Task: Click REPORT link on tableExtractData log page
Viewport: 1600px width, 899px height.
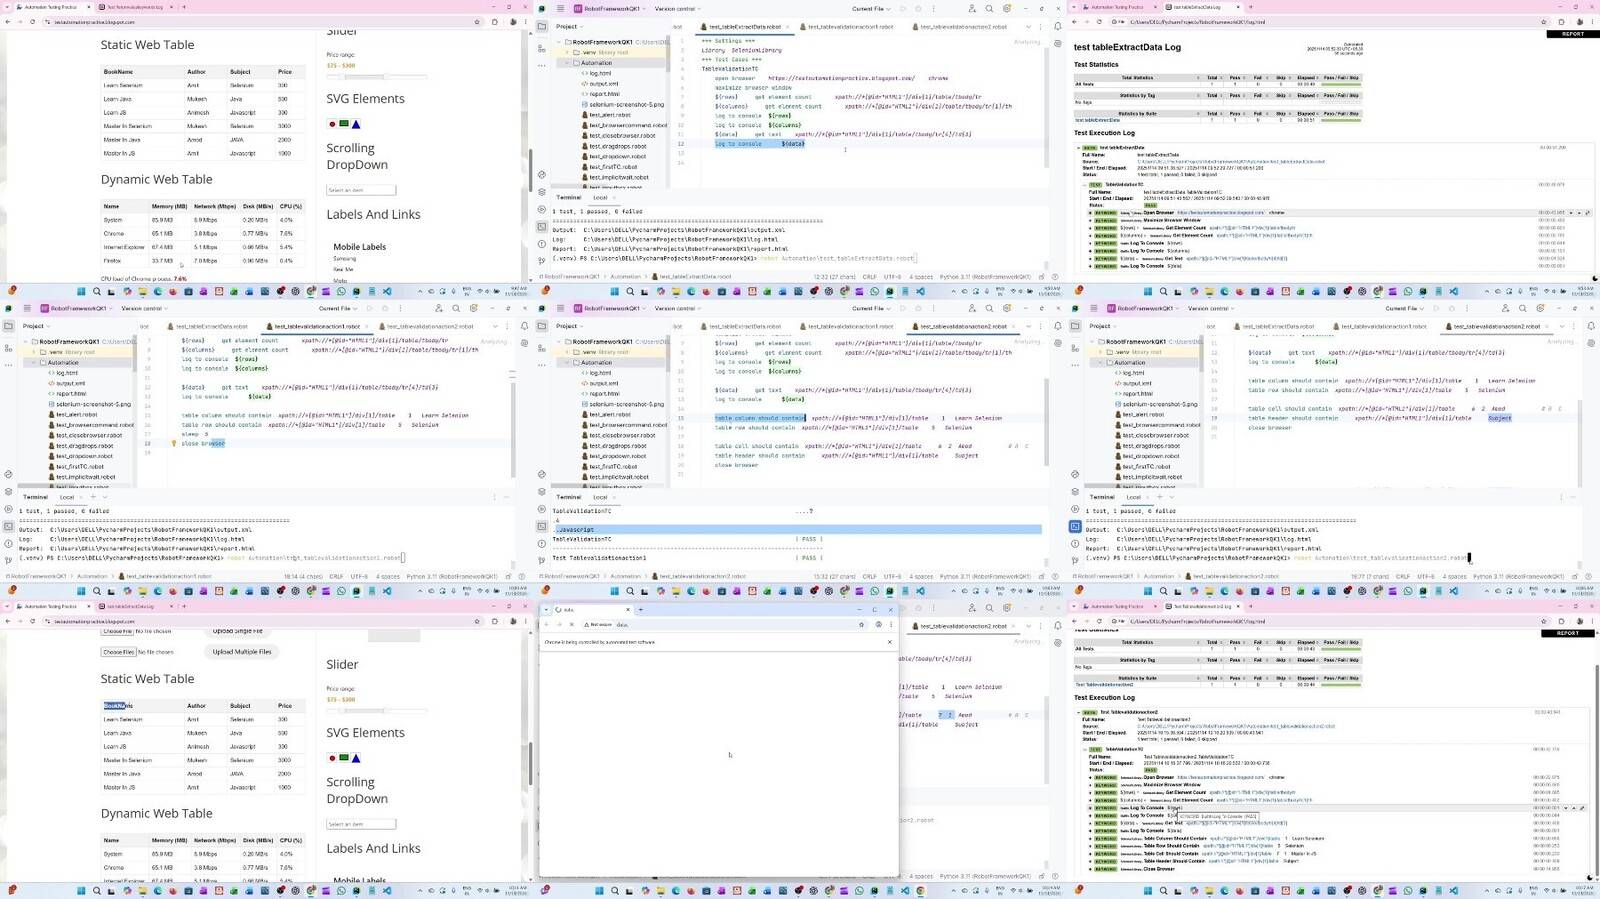Action: coord(1573,34)
